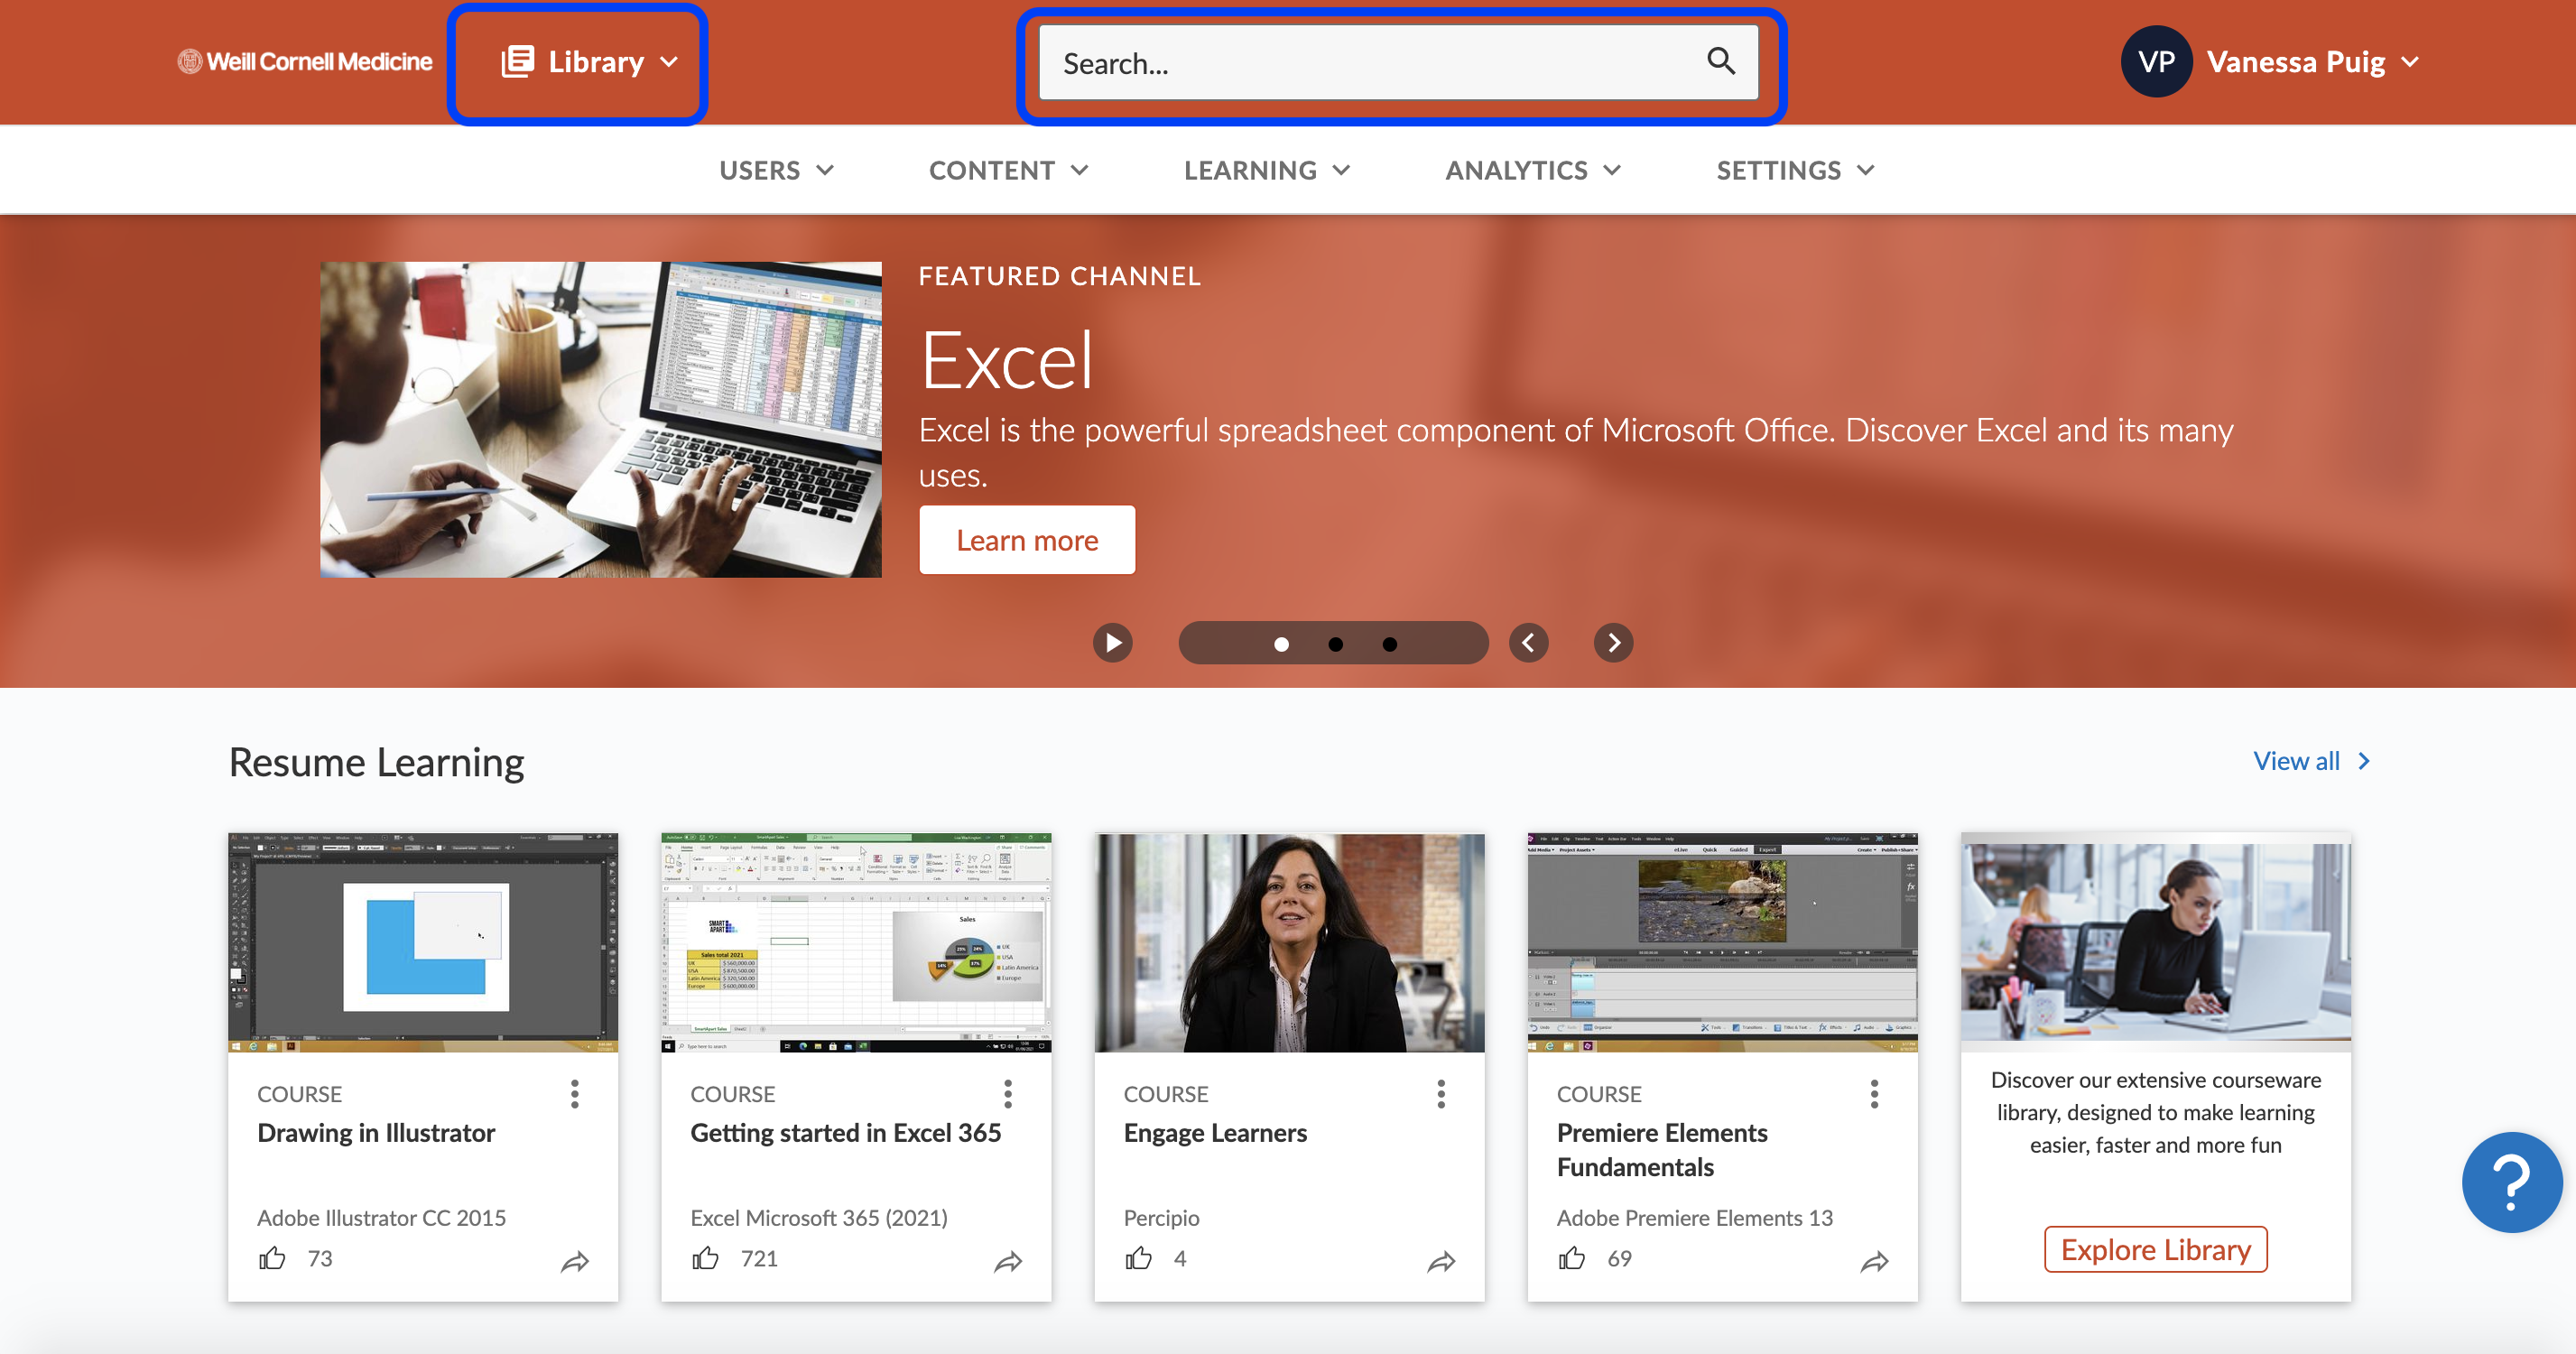Screen dimensions: 2576x1354
Task: Click Explore Library button
Action: point(2155,1247)
